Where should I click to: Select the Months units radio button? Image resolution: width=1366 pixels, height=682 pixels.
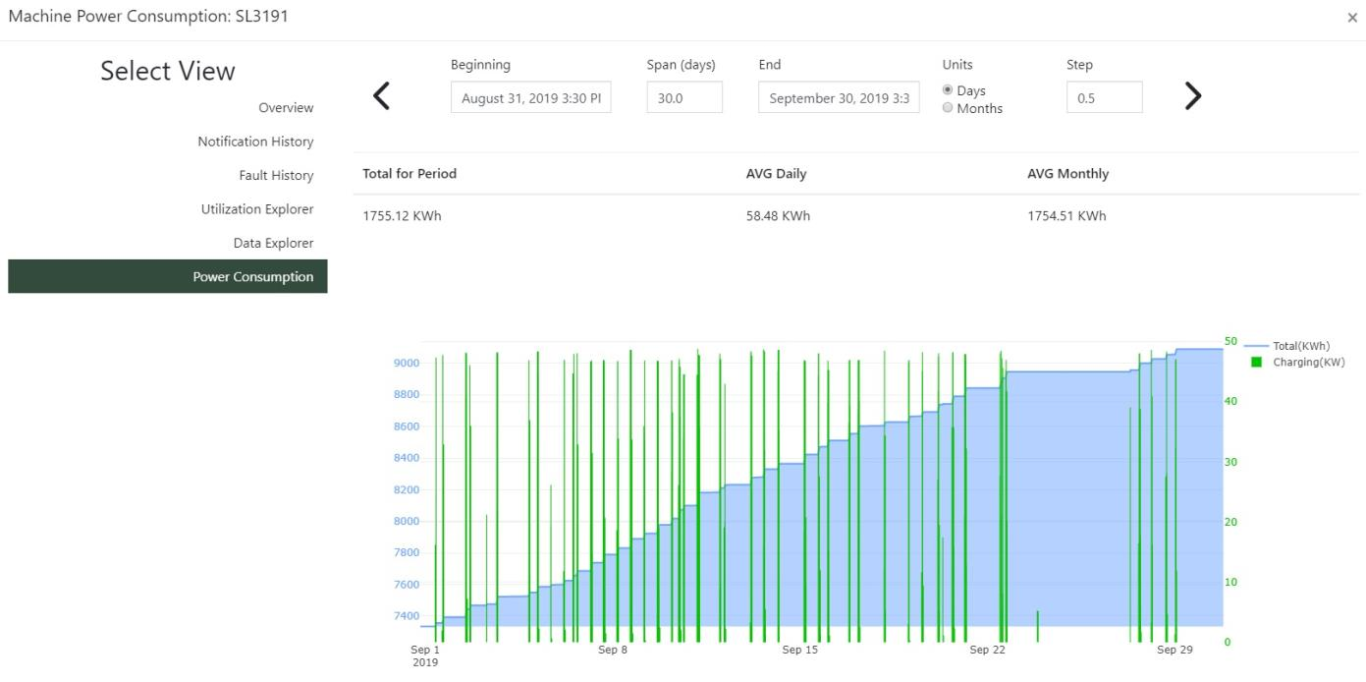(x=948, y=108)
